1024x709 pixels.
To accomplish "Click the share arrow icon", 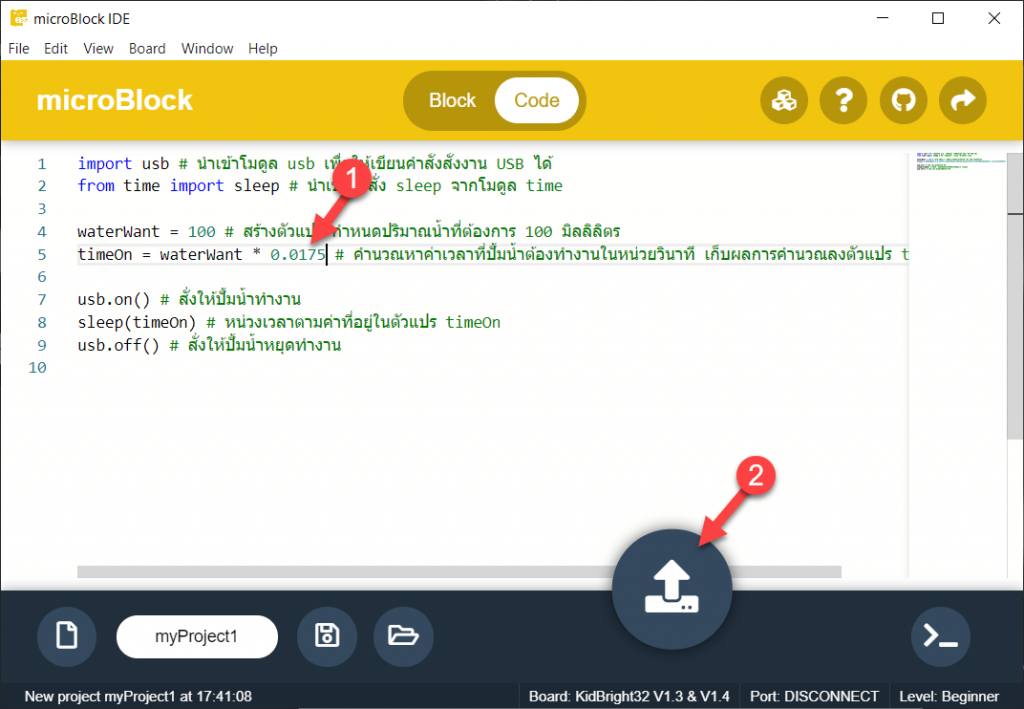I will 963,101.
